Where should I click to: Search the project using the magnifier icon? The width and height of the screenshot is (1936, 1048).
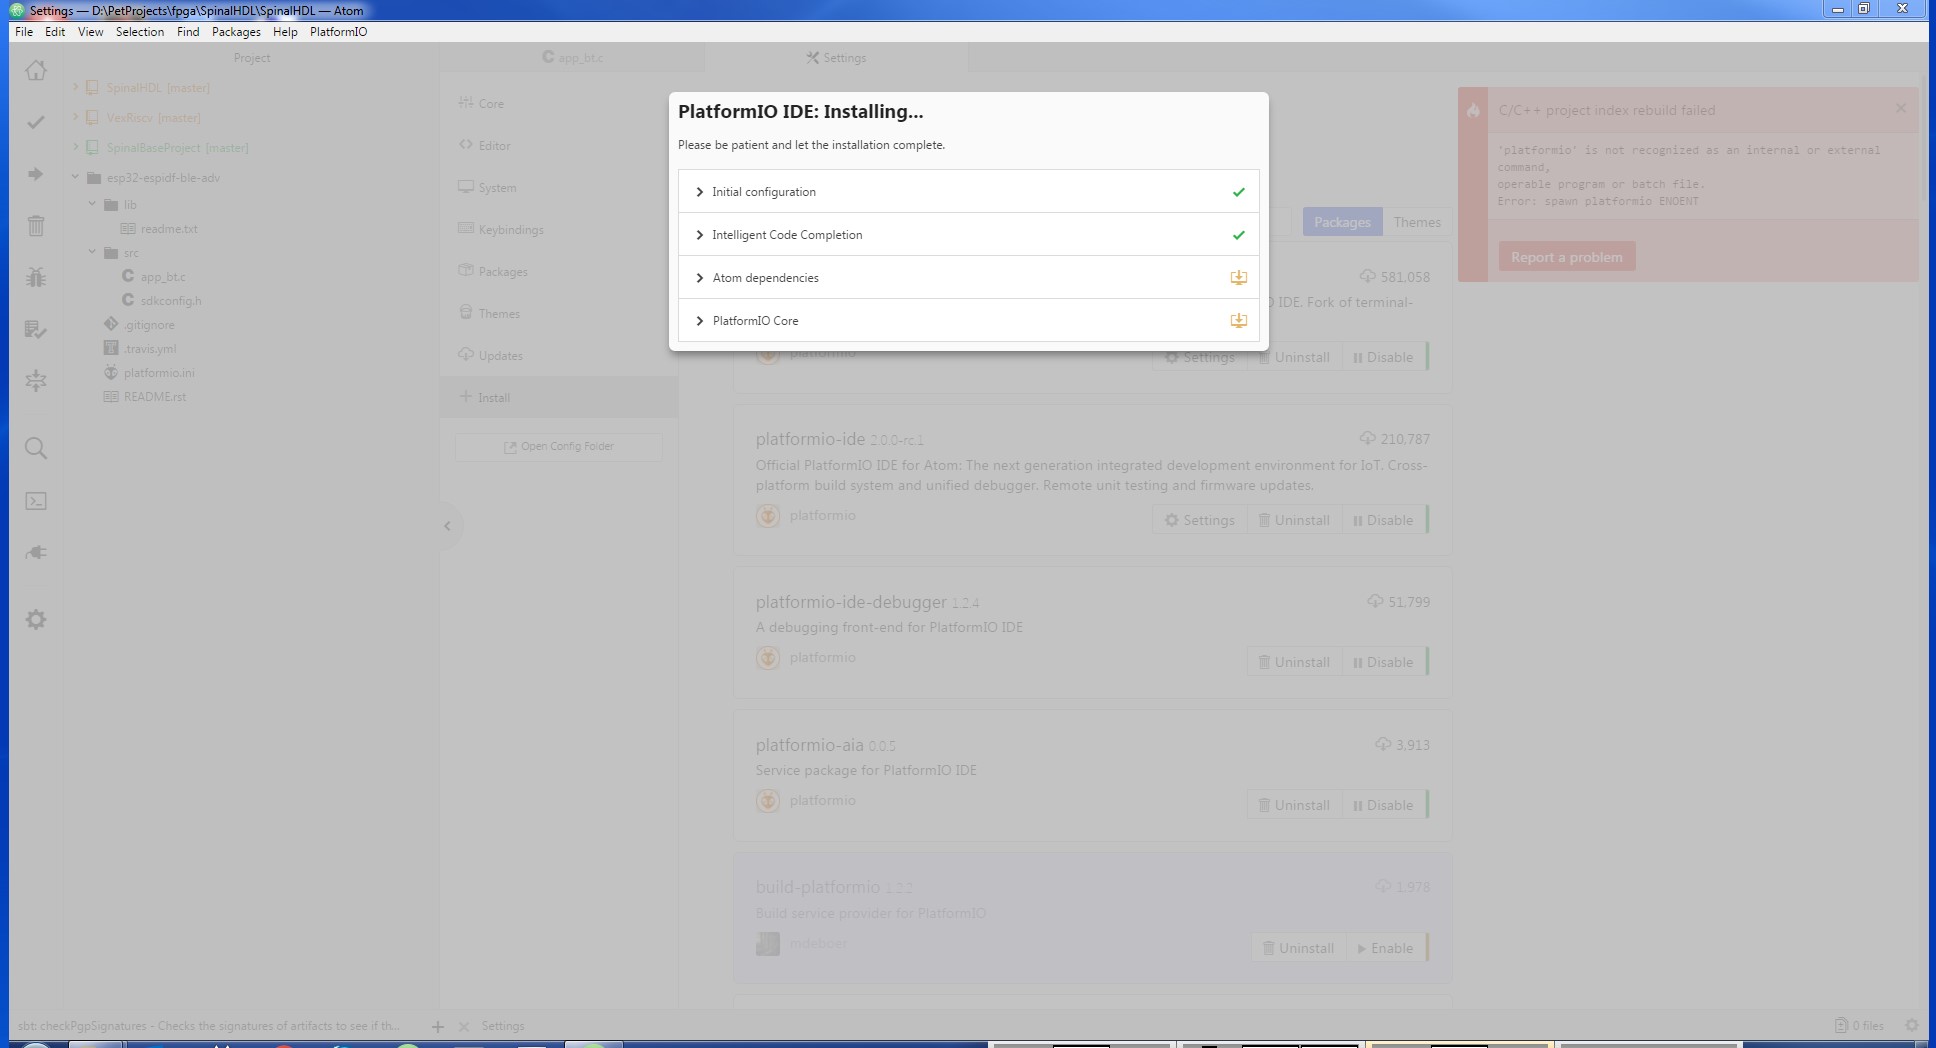[36, 448]
